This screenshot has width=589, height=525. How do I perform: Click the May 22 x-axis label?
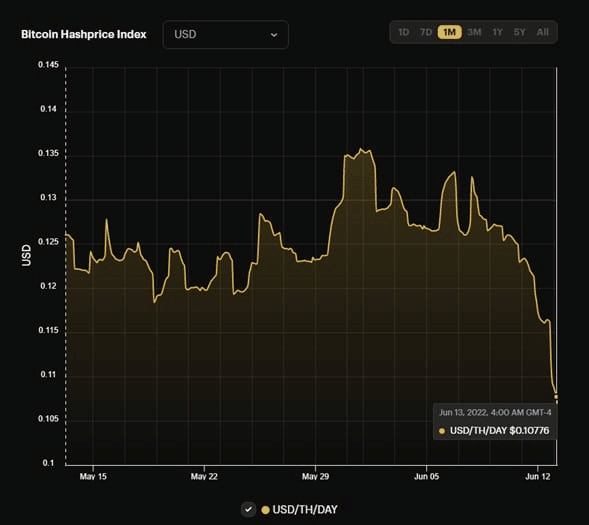tap(204, 477)
